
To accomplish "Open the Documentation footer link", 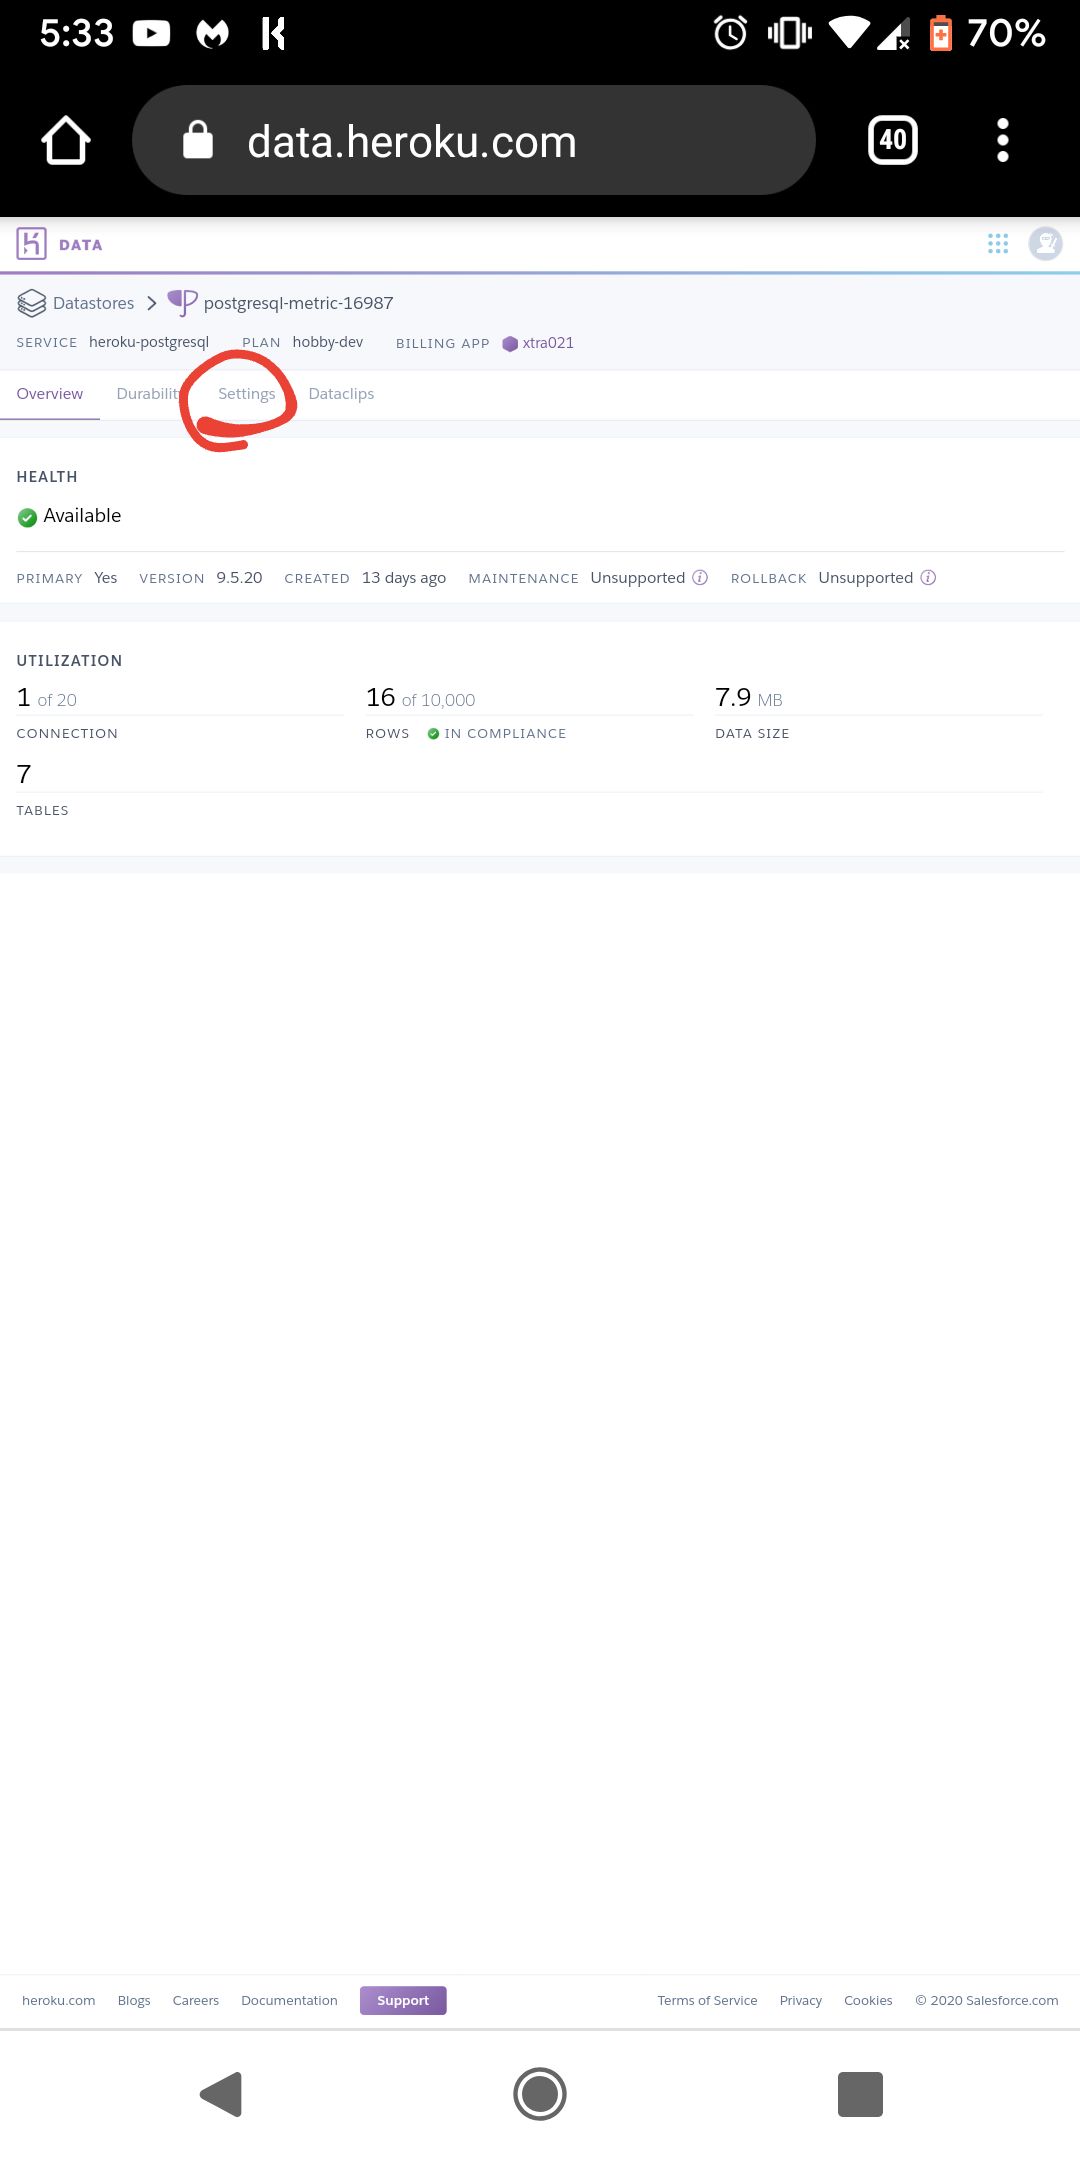I will tap(289, 2000).
